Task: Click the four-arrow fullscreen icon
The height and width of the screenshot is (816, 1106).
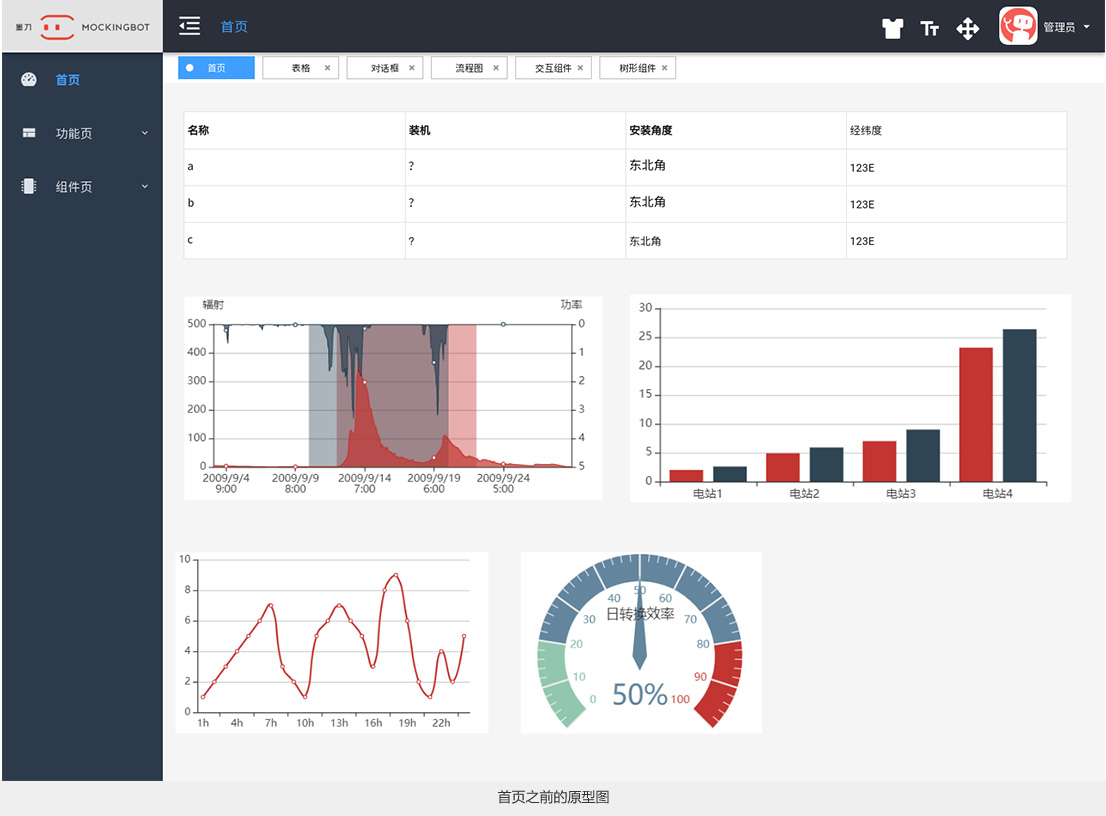Action: coord(967,29)
